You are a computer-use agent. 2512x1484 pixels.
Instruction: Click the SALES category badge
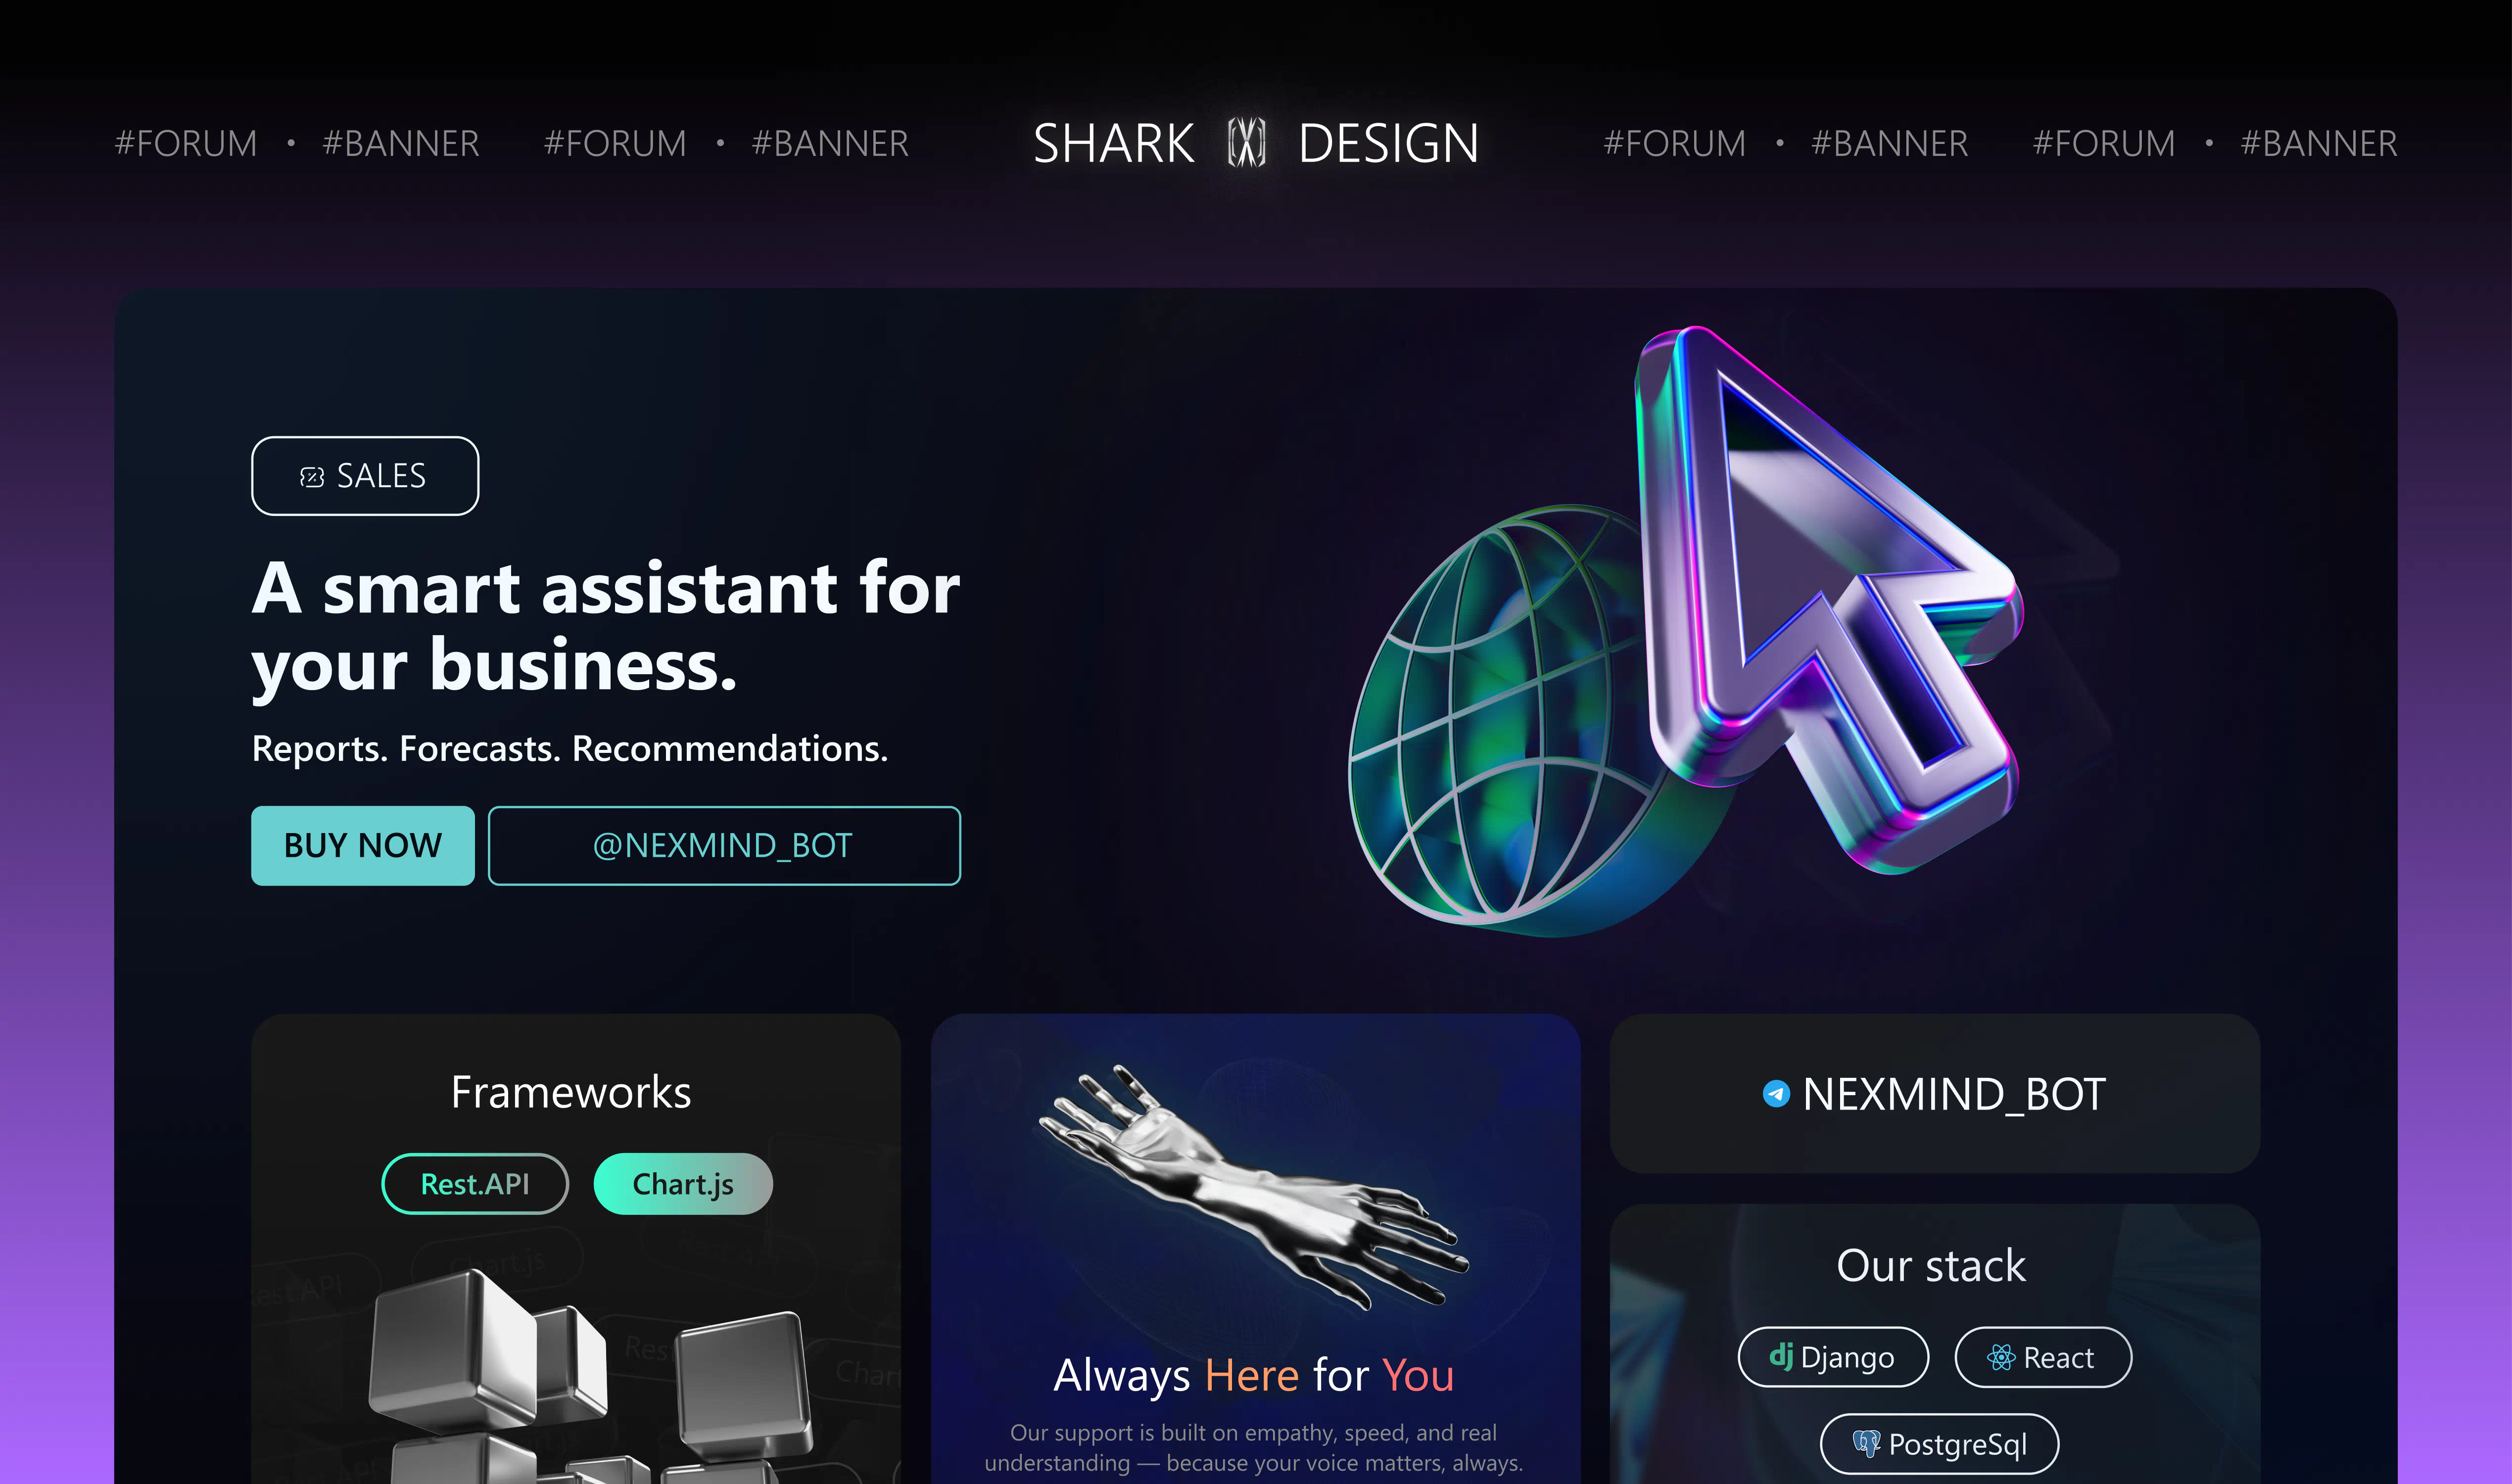tap(365, 476)
